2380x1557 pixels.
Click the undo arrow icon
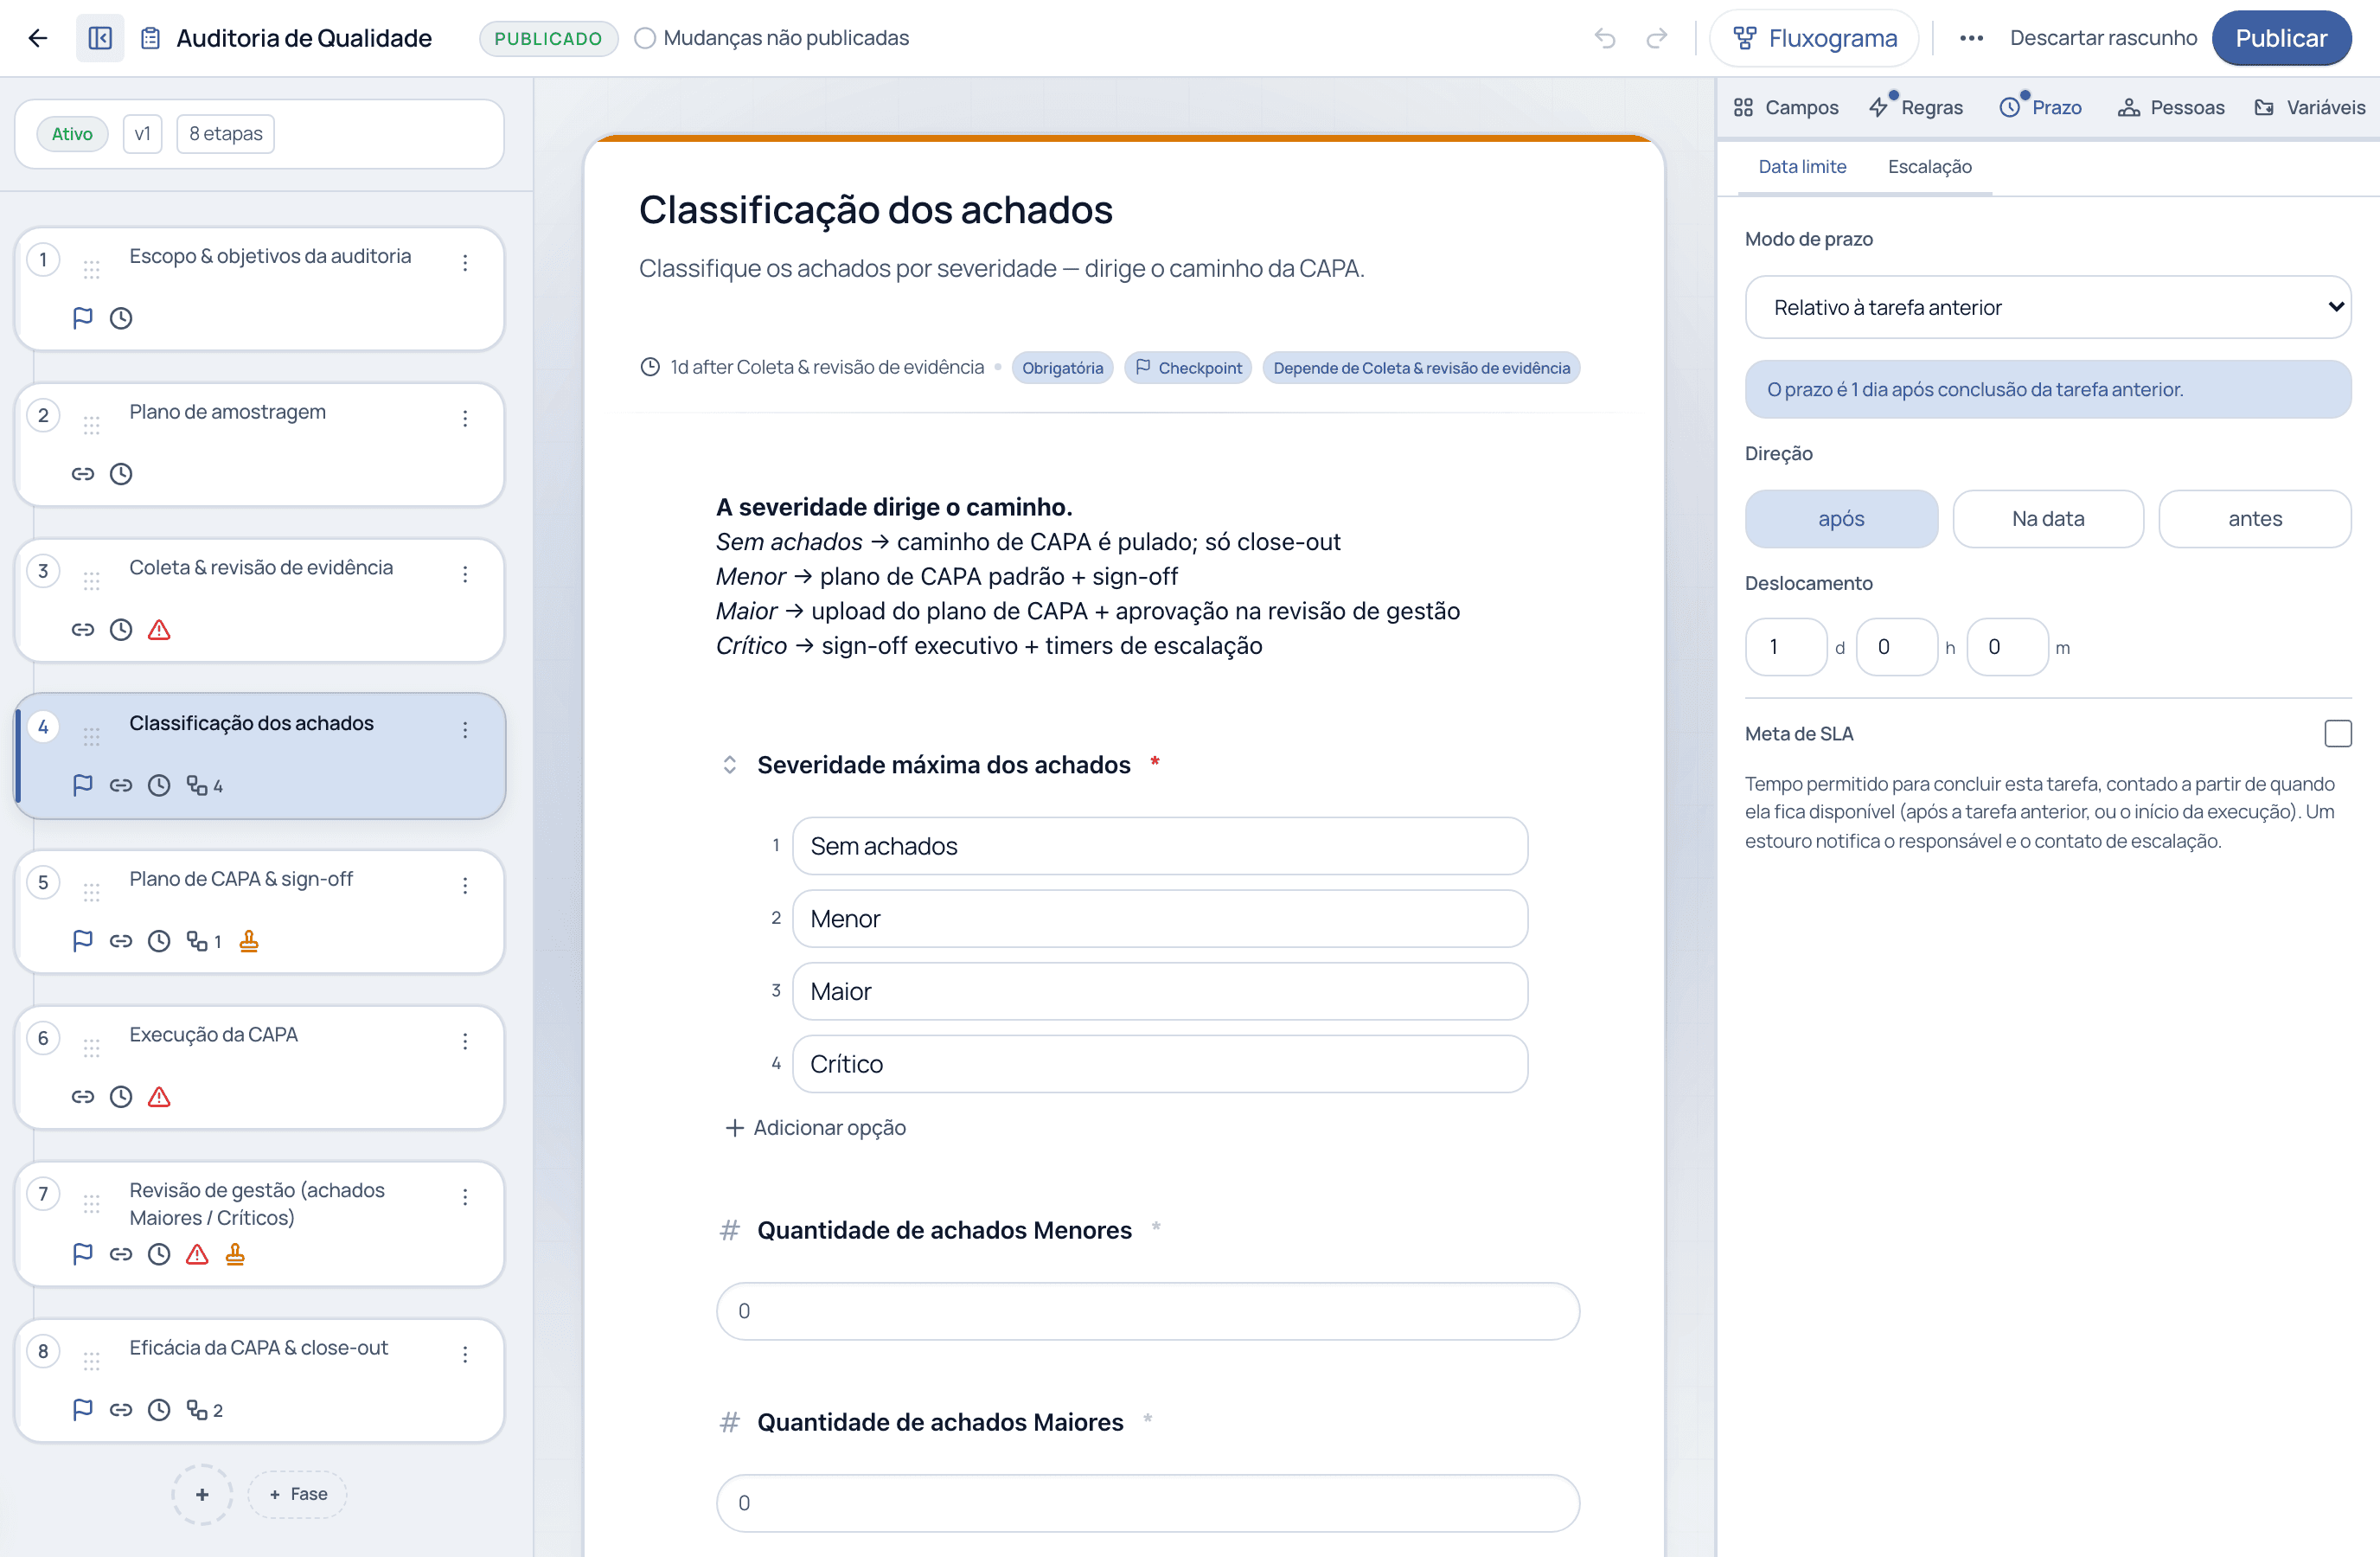coord(1605,38)
